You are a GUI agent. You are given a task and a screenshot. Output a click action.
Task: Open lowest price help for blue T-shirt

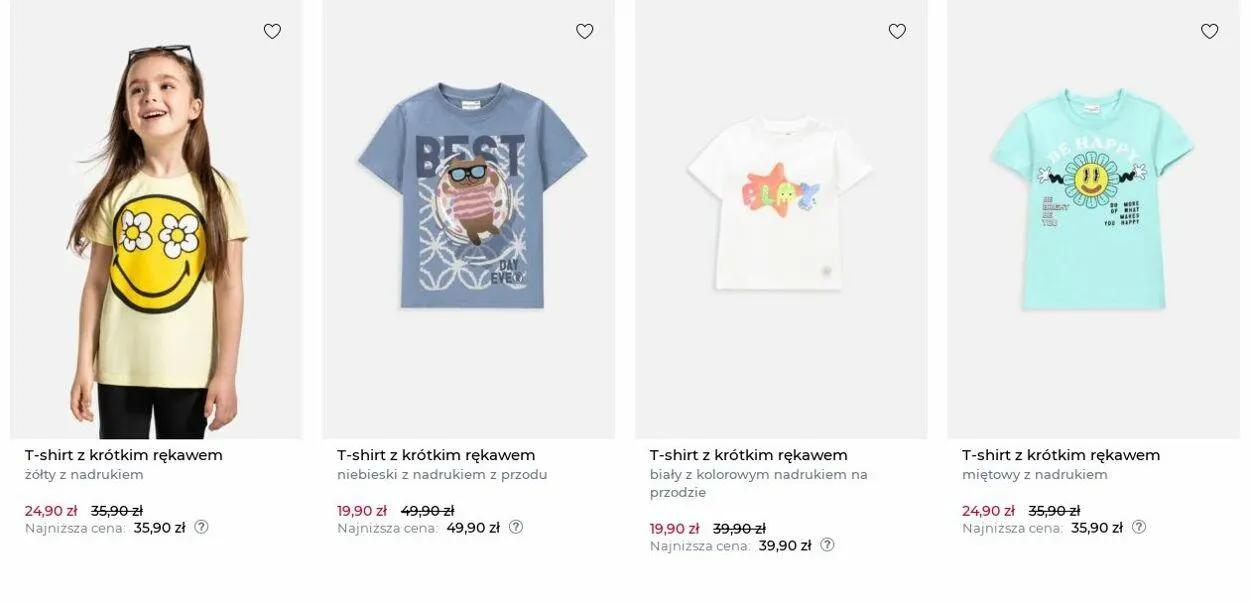coord(516,527)
